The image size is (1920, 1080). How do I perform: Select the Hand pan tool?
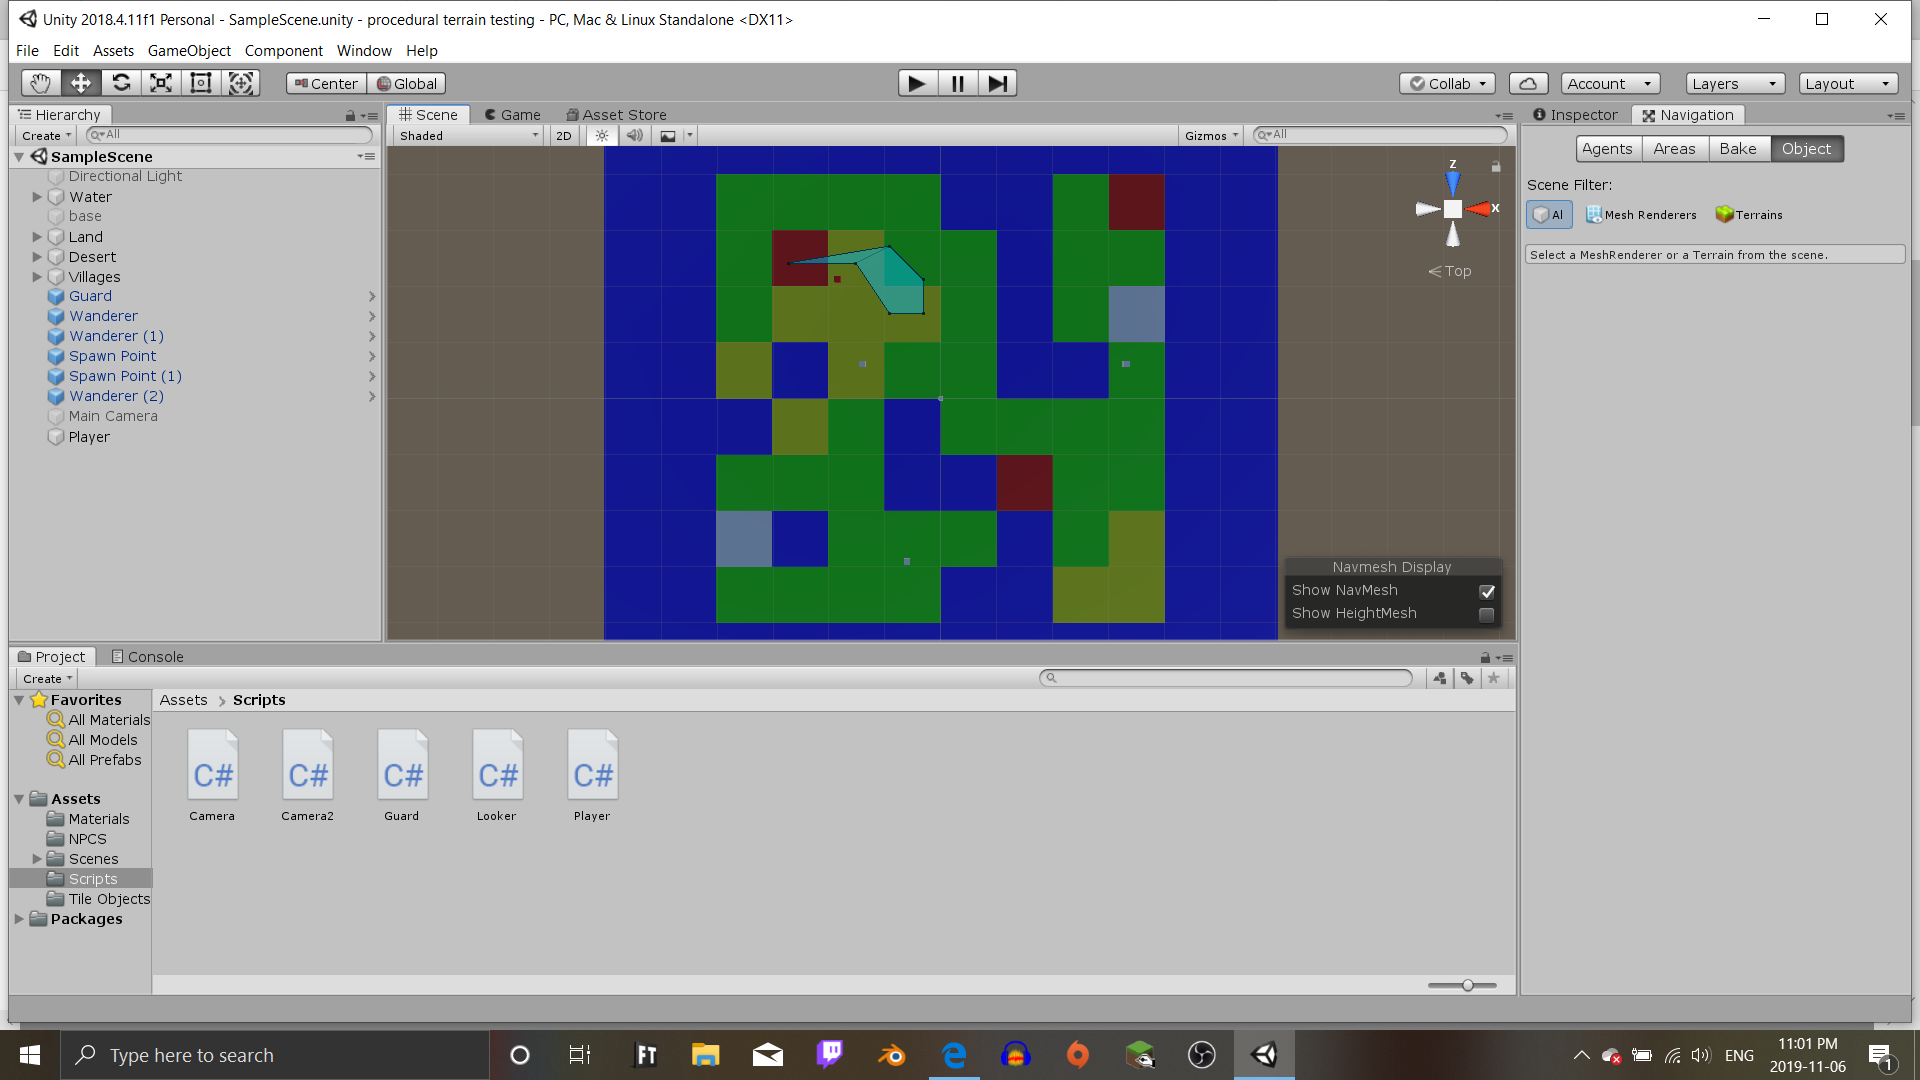(x=40, y=83)
